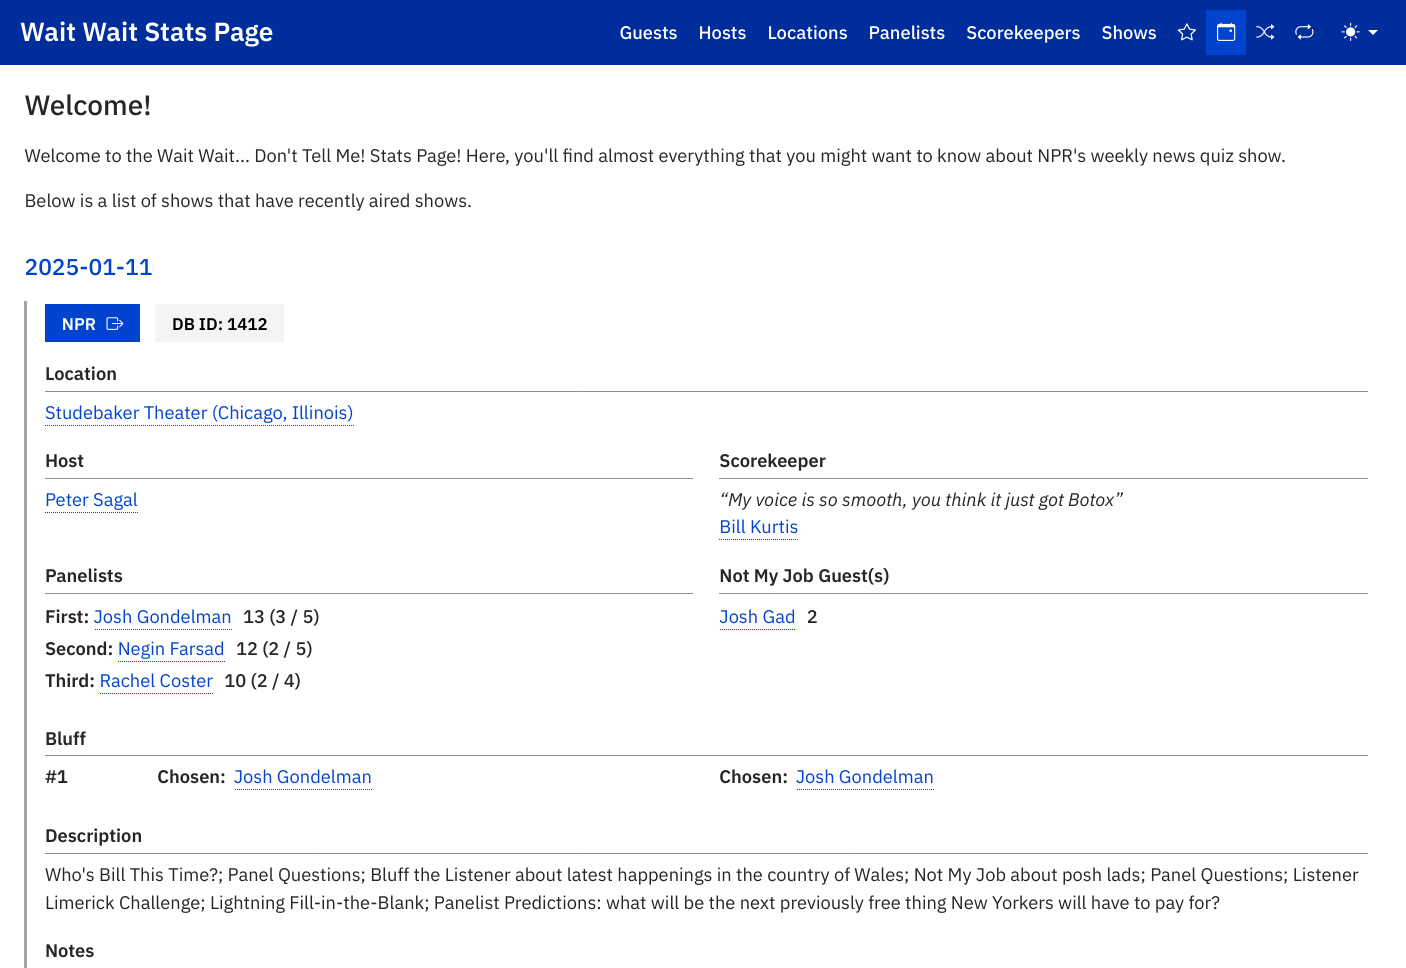
Task: Navigate to the Panelists section
Action: pos(906,33)
